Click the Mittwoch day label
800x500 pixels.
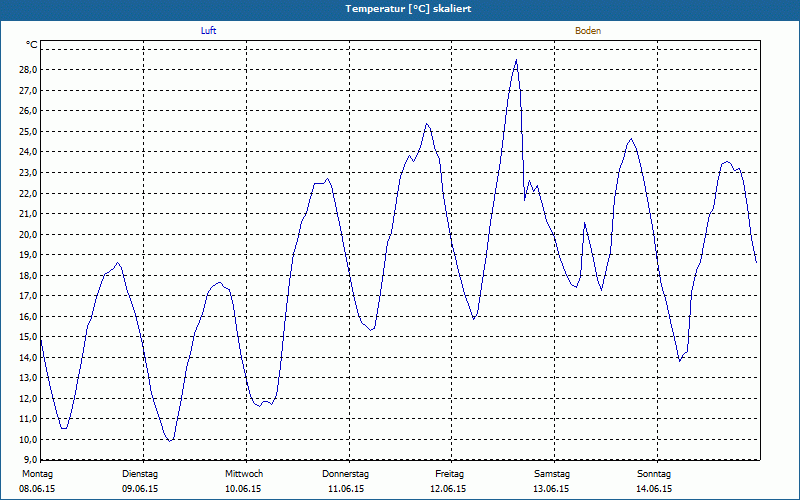[x=244, y=473]
